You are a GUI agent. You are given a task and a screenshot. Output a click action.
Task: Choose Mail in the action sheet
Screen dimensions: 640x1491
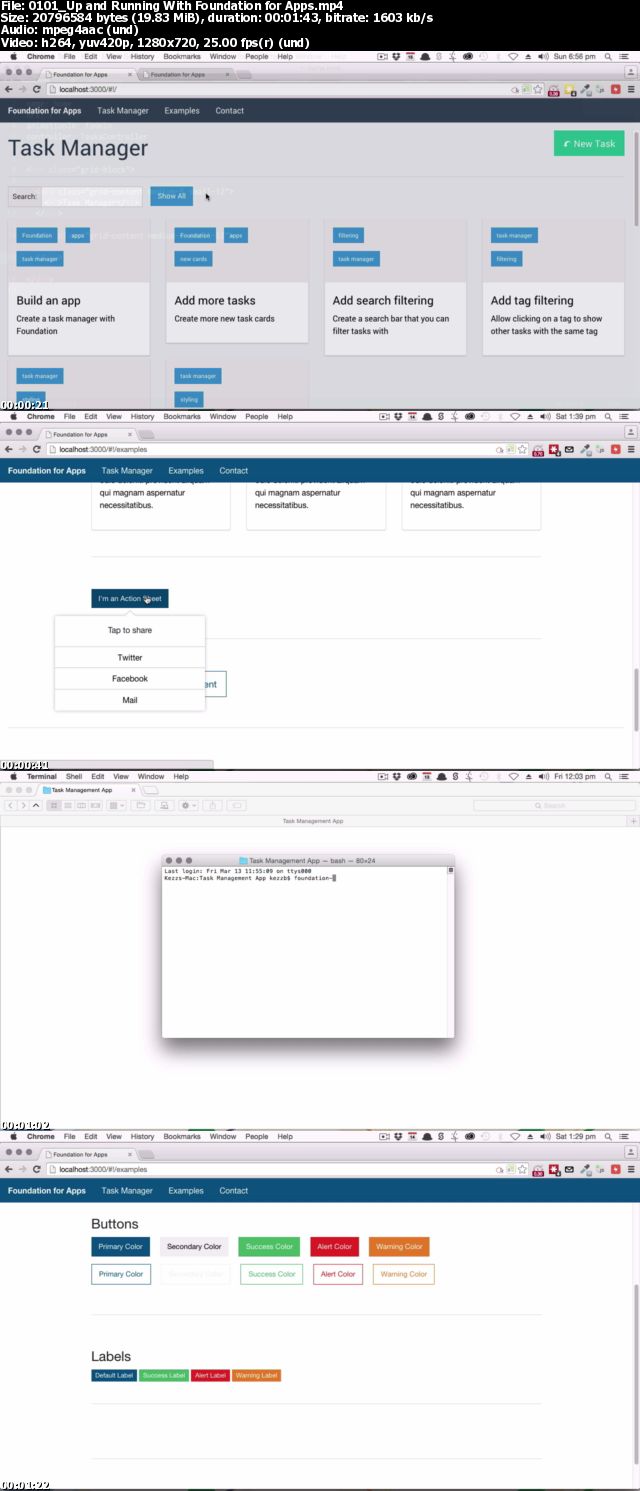pos(130,700)
